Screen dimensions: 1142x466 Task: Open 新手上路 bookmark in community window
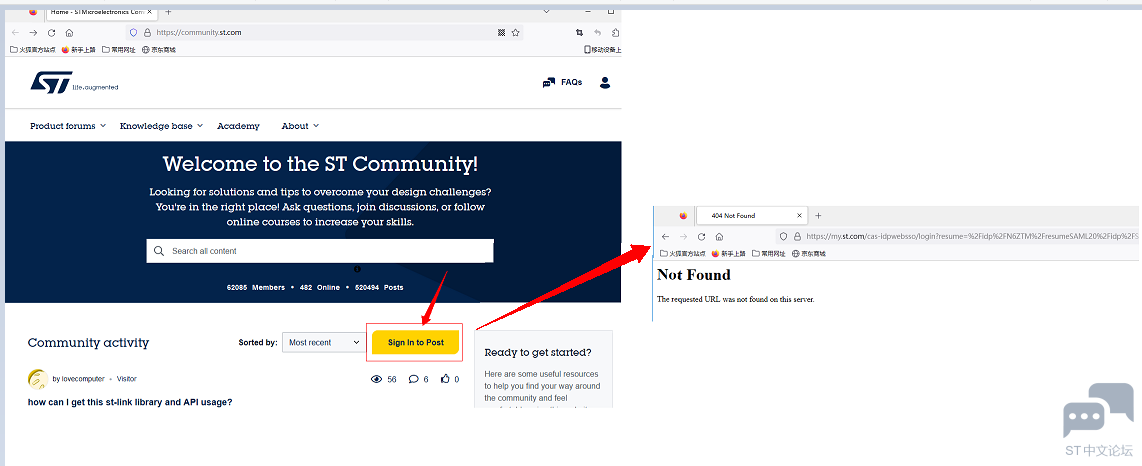pos(79,50)
